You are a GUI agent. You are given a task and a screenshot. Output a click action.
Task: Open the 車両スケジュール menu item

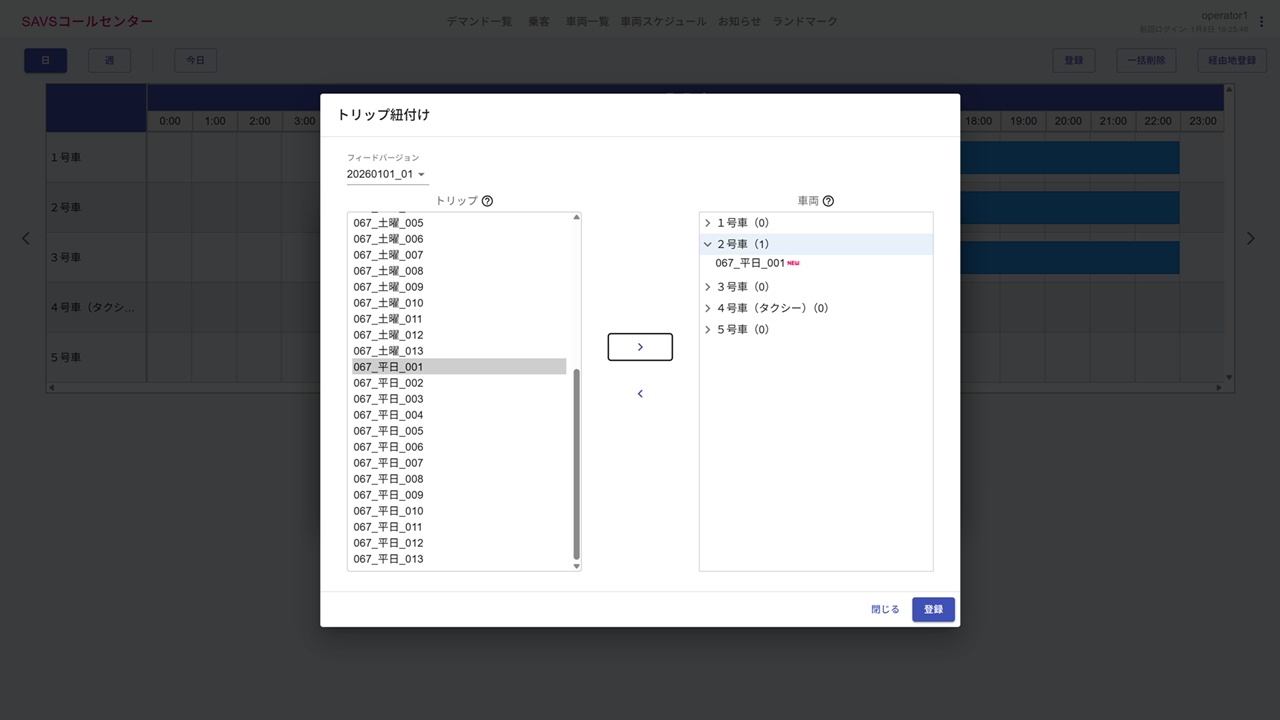click(x=663, y=21)
